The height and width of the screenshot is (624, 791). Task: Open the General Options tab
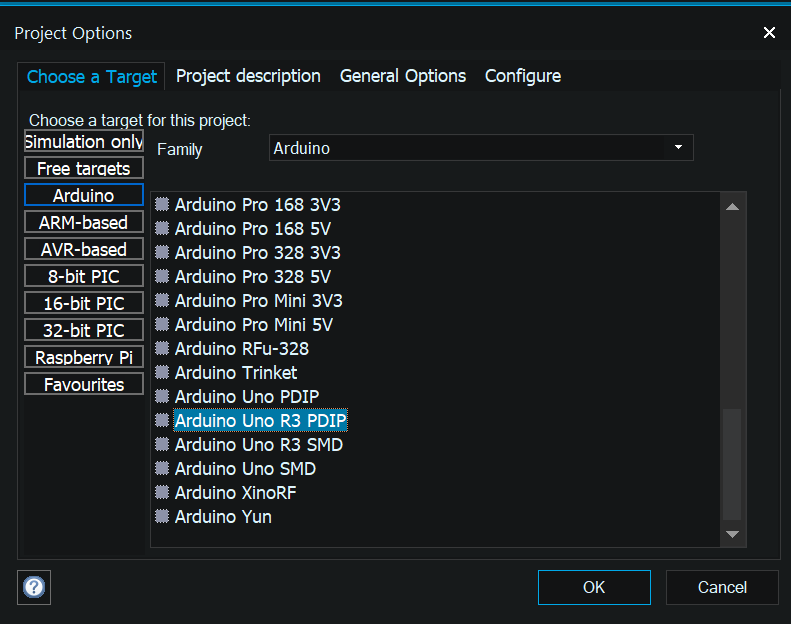[x=402, y=76]
